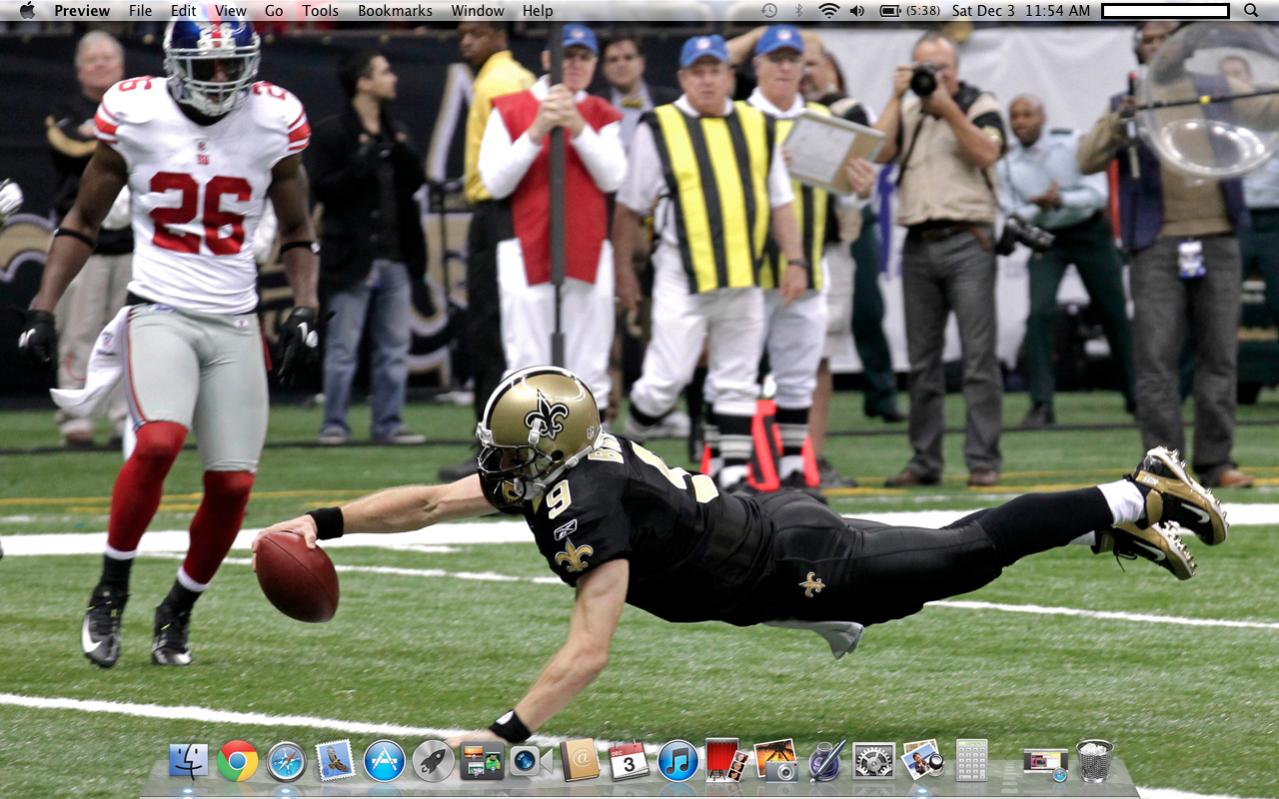The image size is (1279, 799).
Task: Click the battery status (5:38) indicator
Action: tap(909, 10)
